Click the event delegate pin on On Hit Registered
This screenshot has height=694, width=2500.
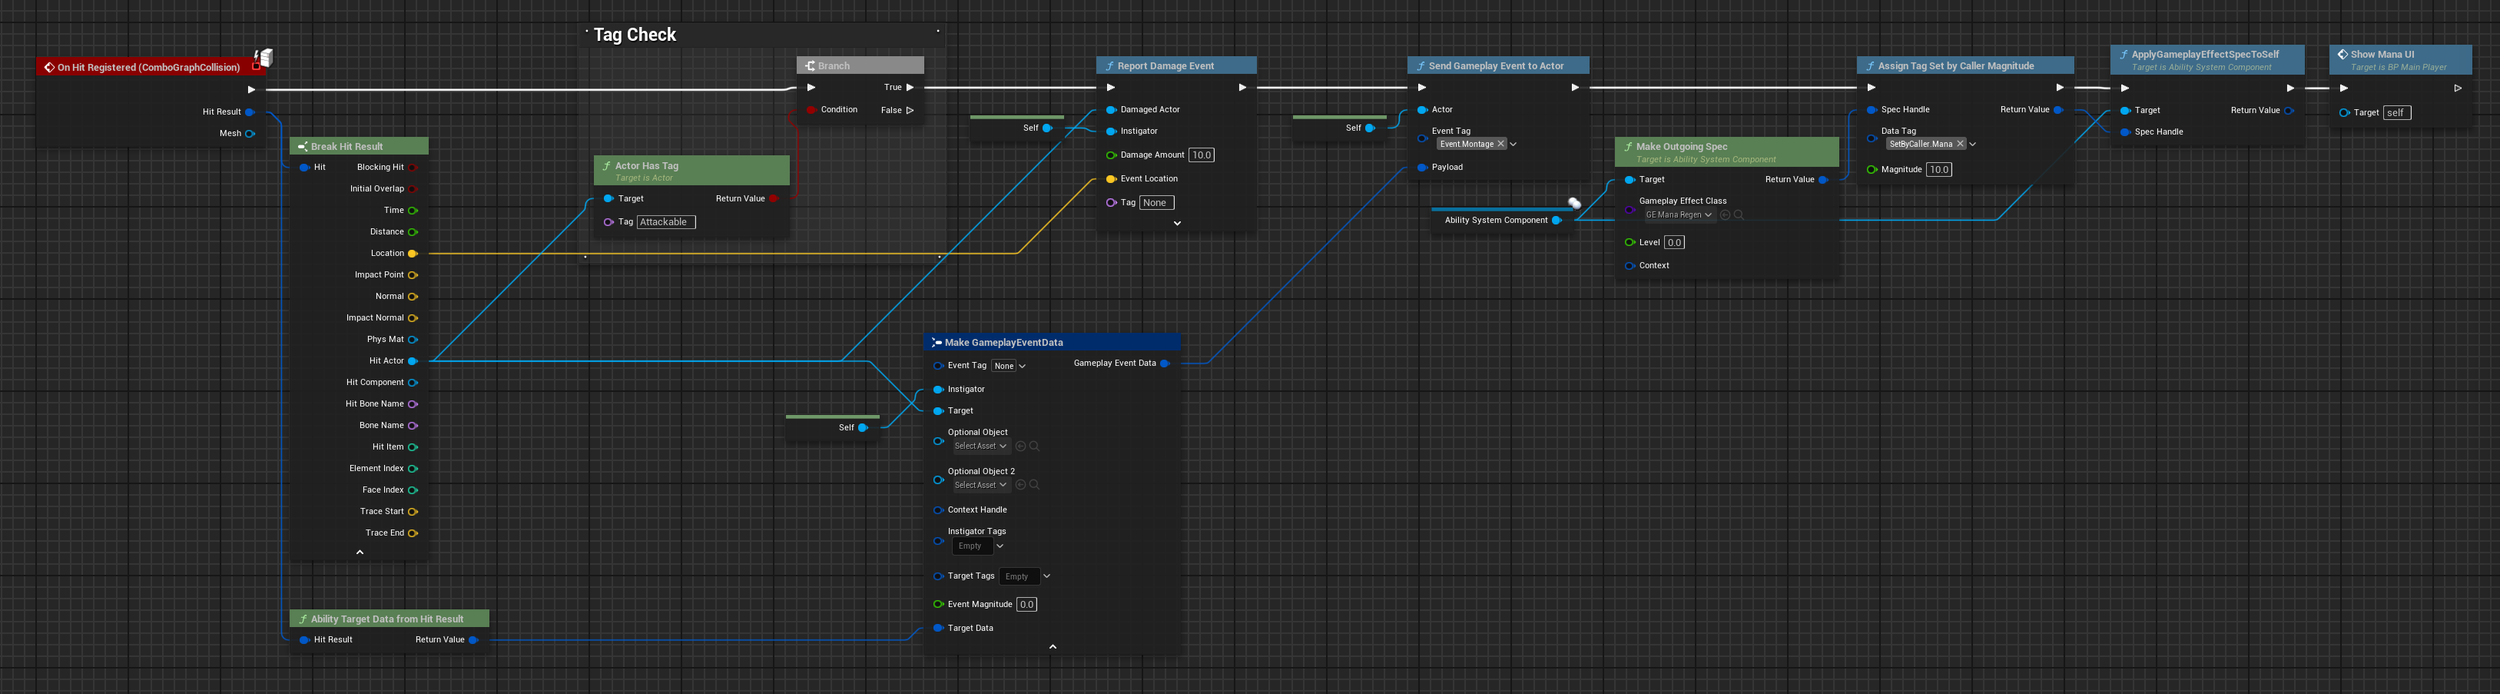click(x=256, y=67)
